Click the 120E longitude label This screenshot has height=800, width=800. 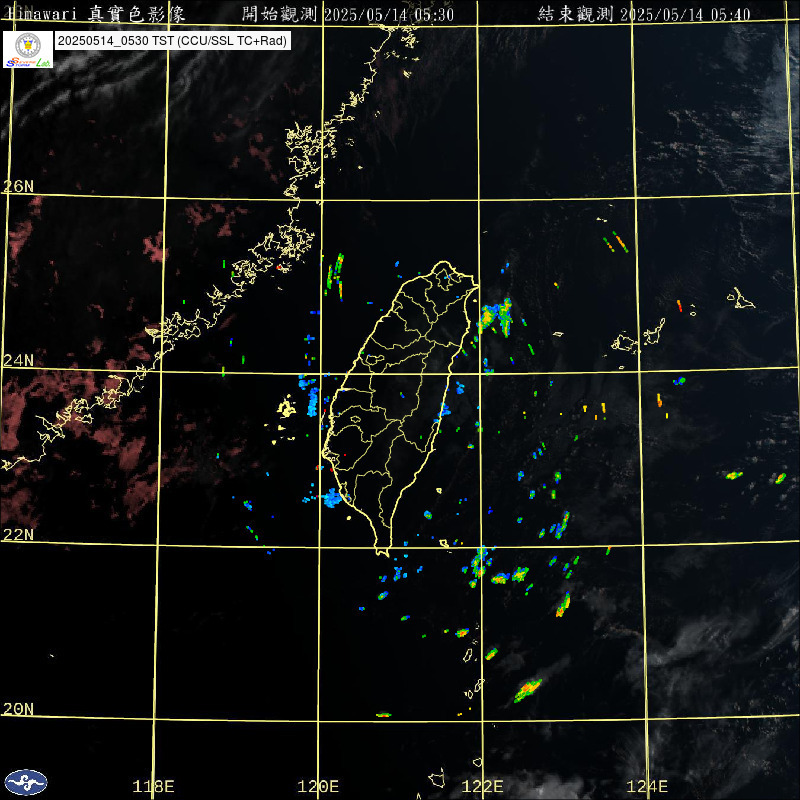point(318,786)
